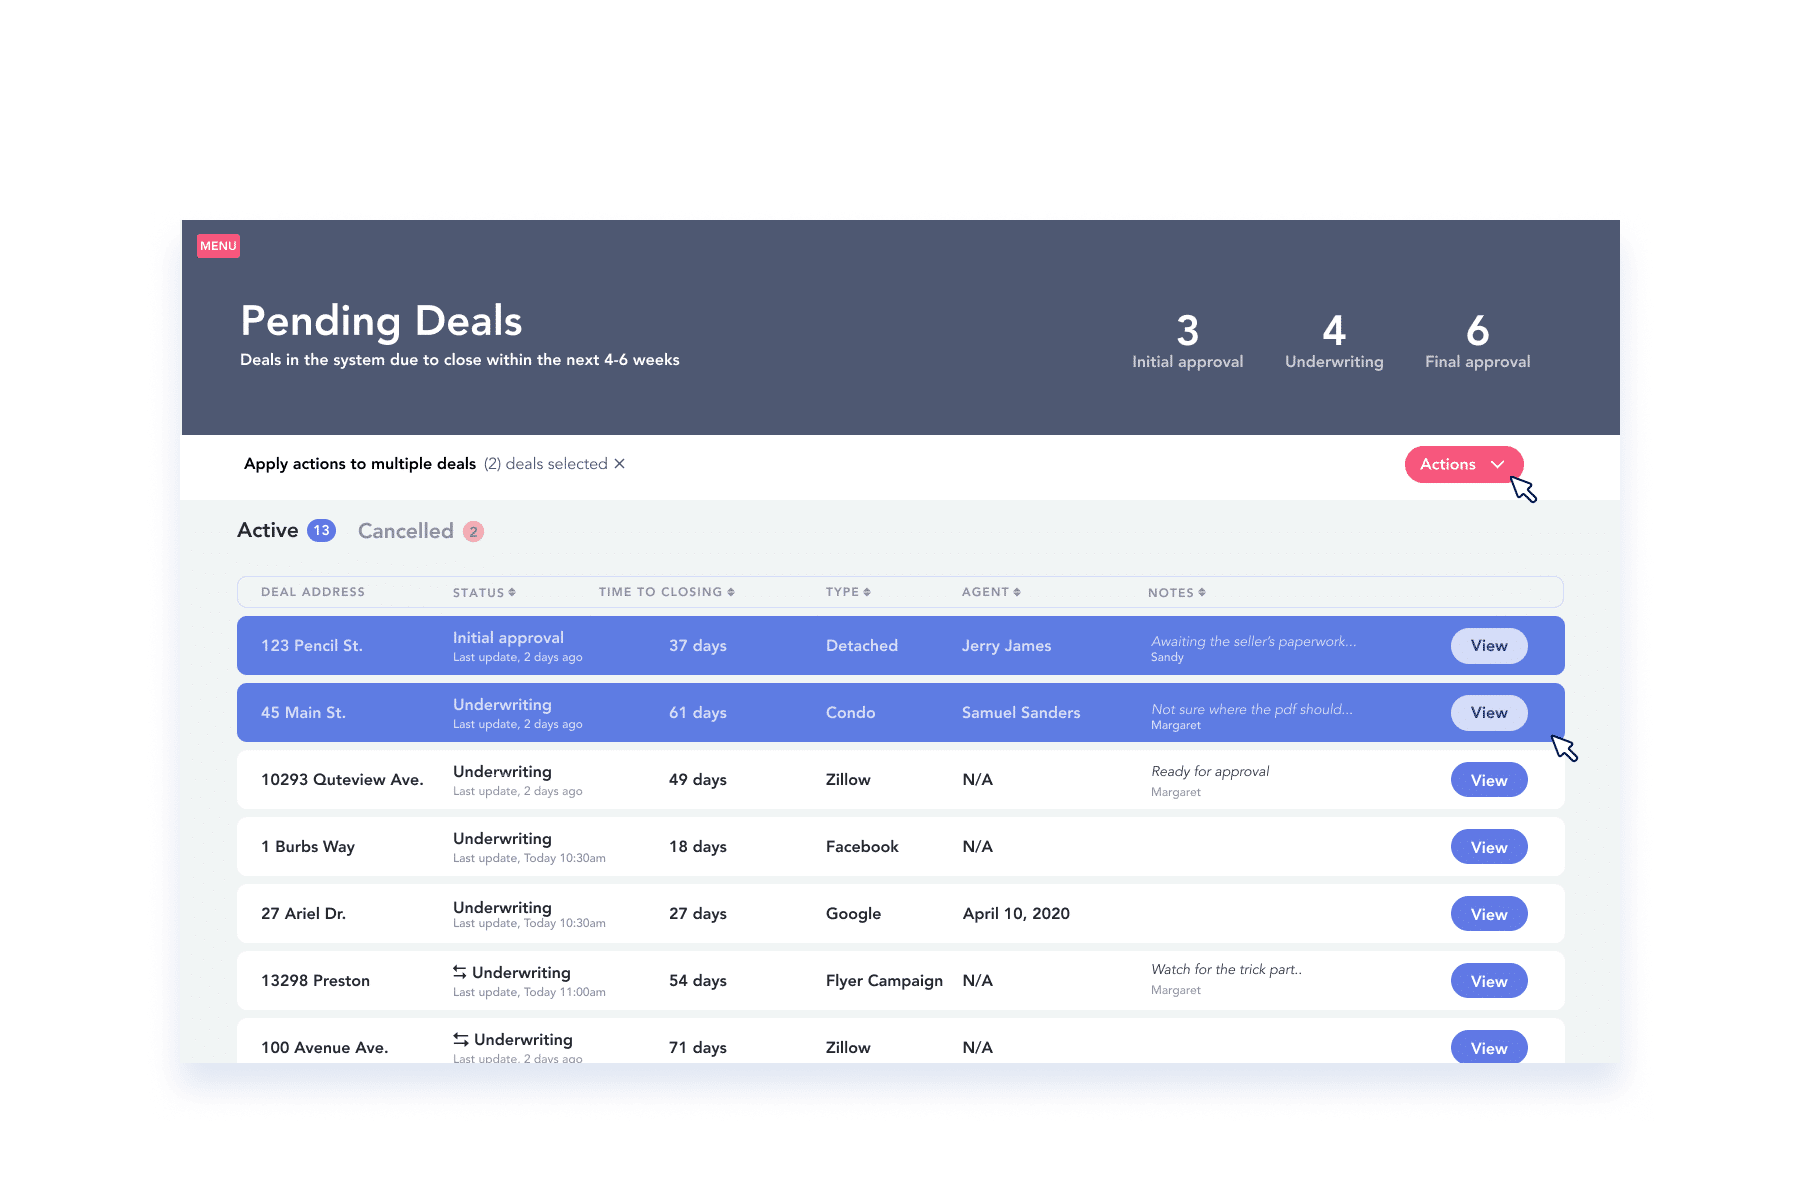The image size is (1800, 1200).
Task: Open the MENU in the top-left corner
Action: (x=218, y=245)
